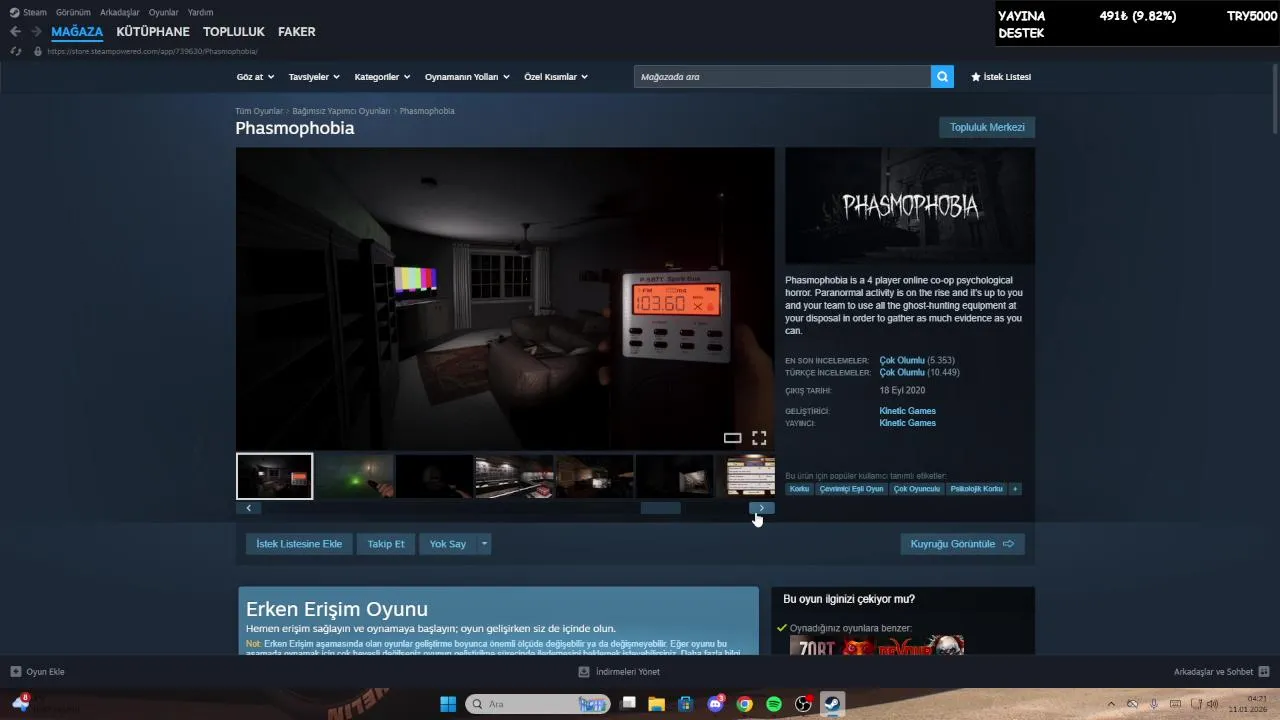The image size is (1280, 720).
Task: Switch to the KÜTÜPHANE tab
Action: 153,32
